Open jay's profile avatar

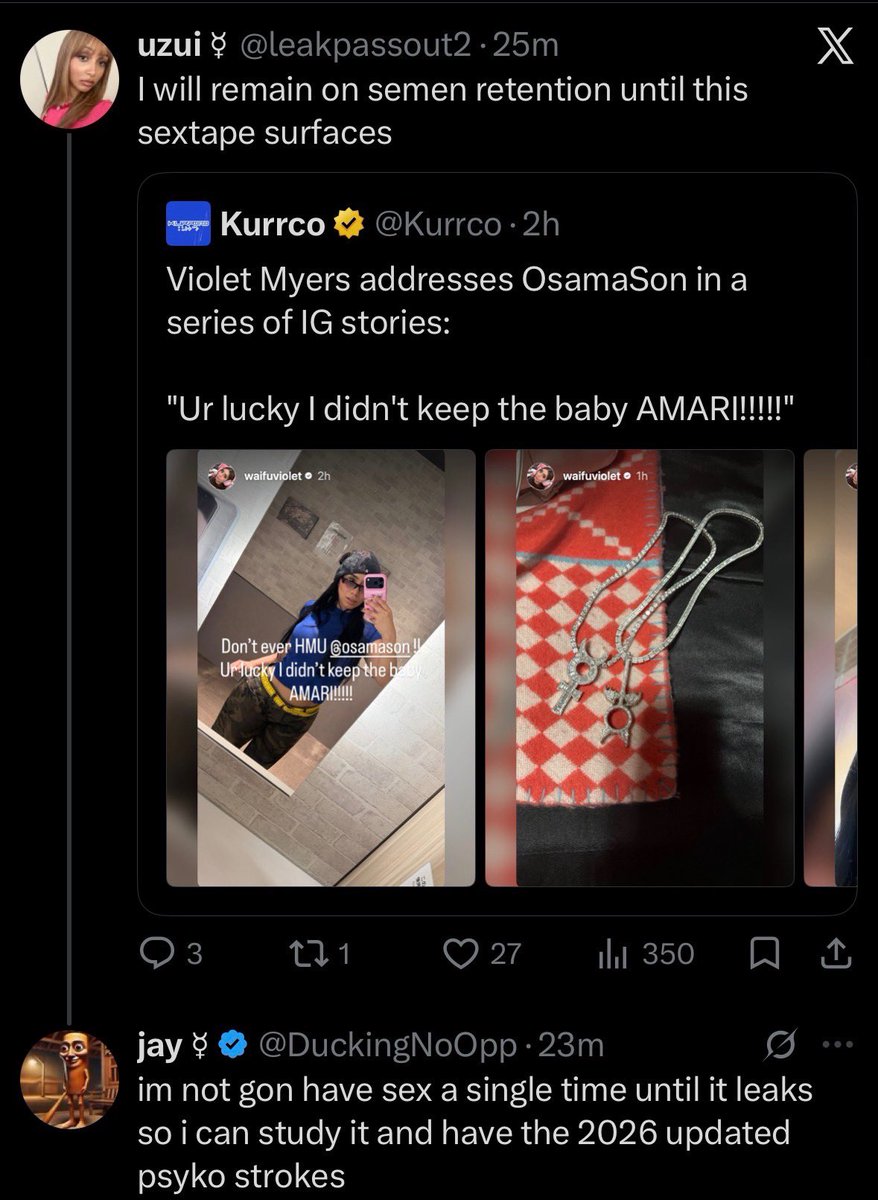point(69,1079)
